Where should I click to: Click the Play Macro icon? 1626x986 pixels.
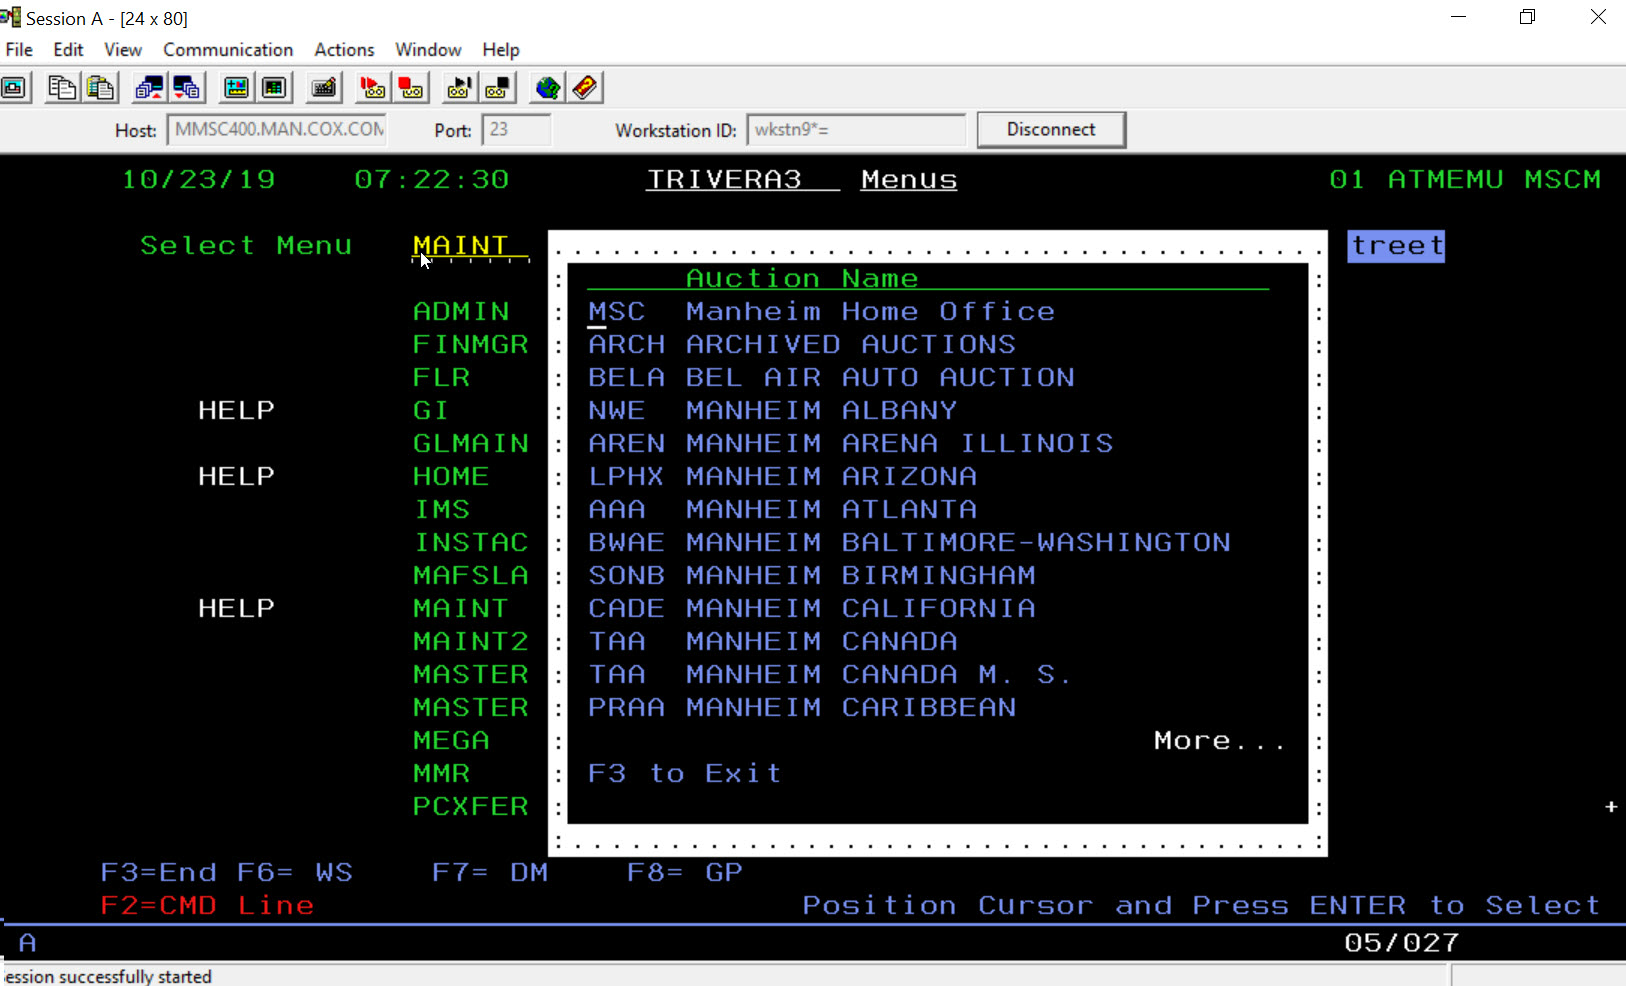[459, 88]
